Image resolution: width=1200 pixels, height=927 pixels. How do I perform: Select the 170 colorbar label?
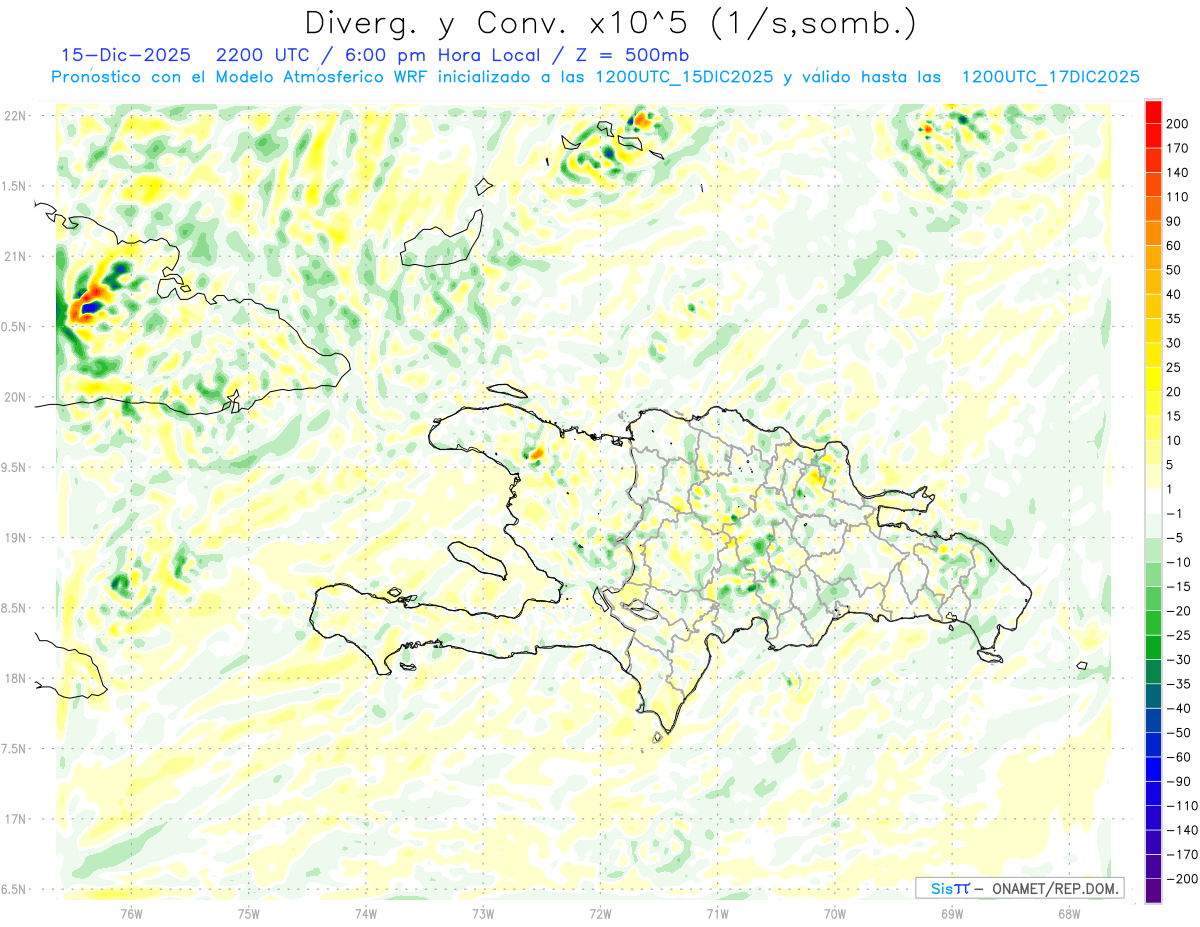pyautogui.click(x=1179, y=148)
